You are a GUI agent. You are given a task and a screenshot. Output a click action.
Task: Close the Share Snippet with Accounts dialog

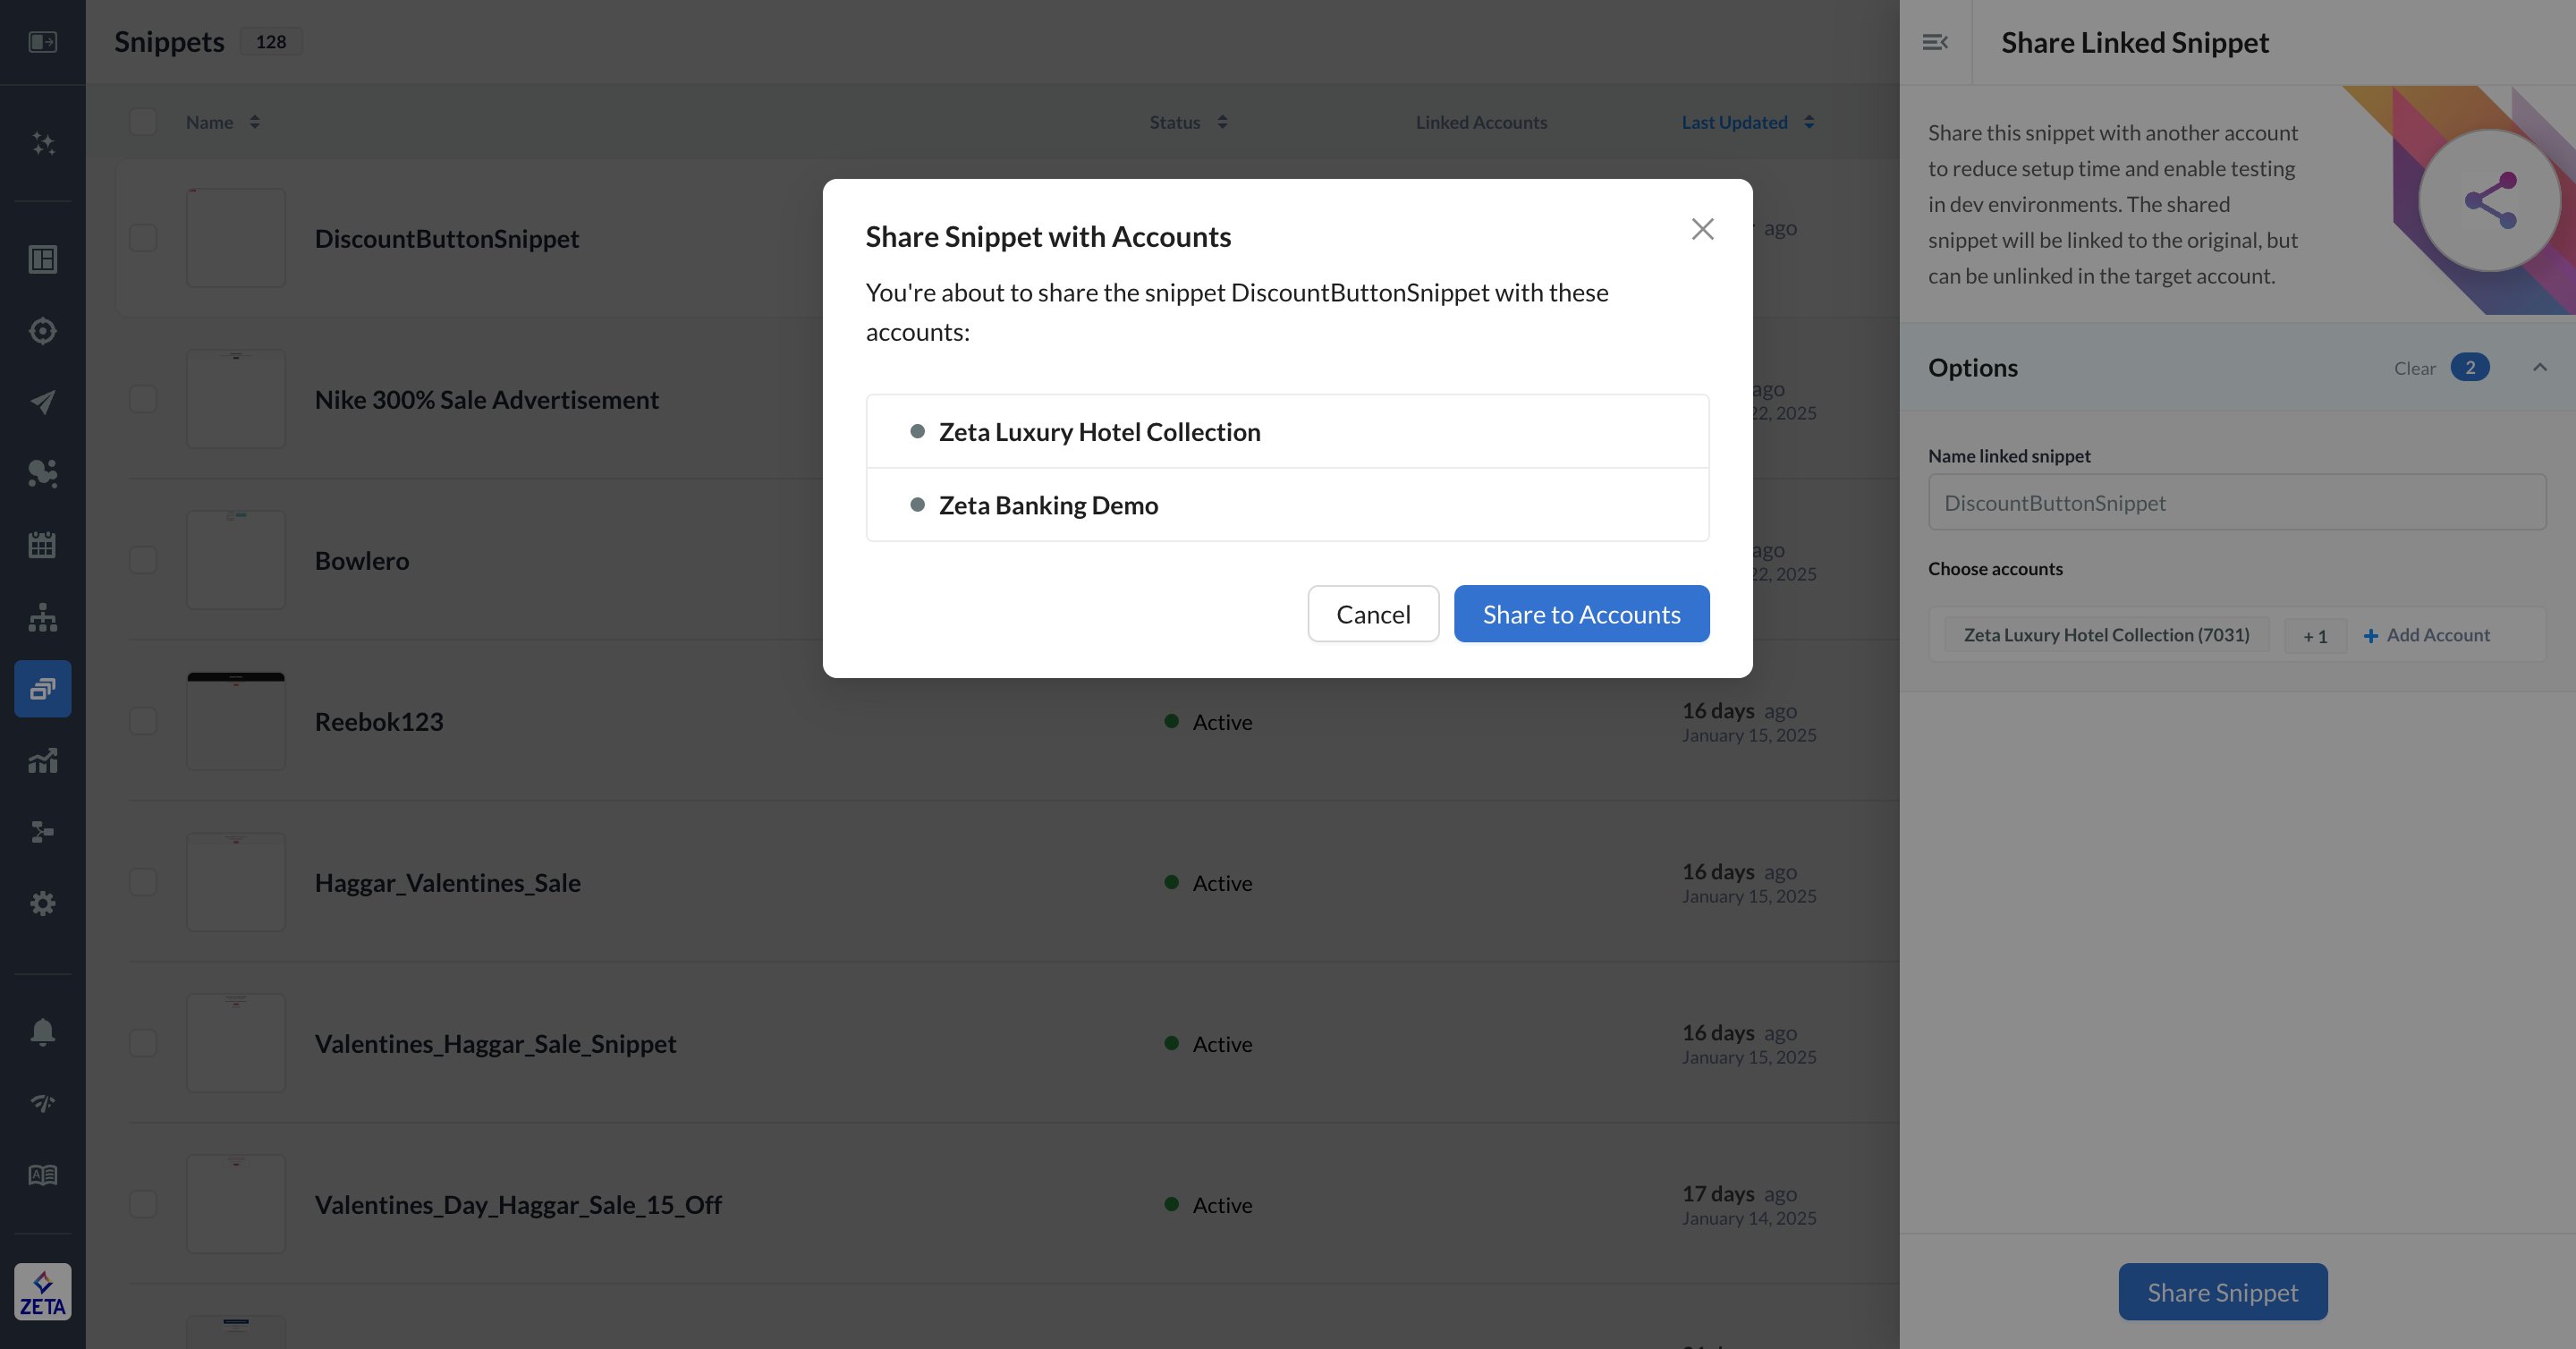point(1702,229)
